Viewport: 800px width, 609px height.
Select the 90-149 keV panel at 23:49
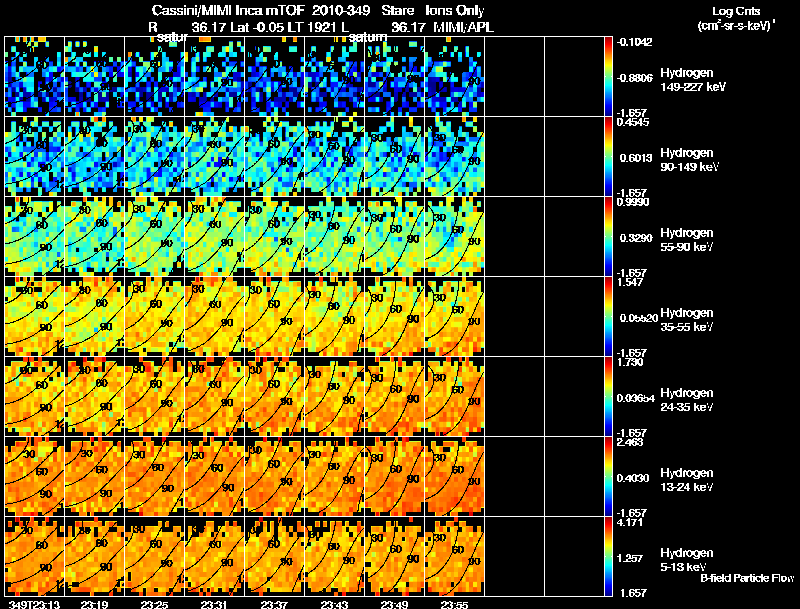click(394, 157)
